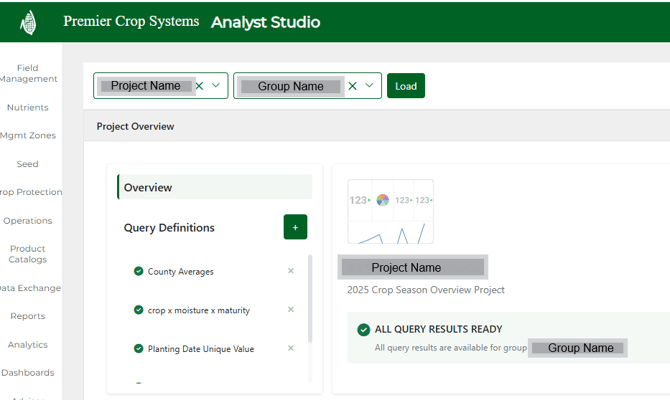Expand the Group Name dropdown chevron
The width and height of the screenshot is (670, 400).
click(369, 86)
